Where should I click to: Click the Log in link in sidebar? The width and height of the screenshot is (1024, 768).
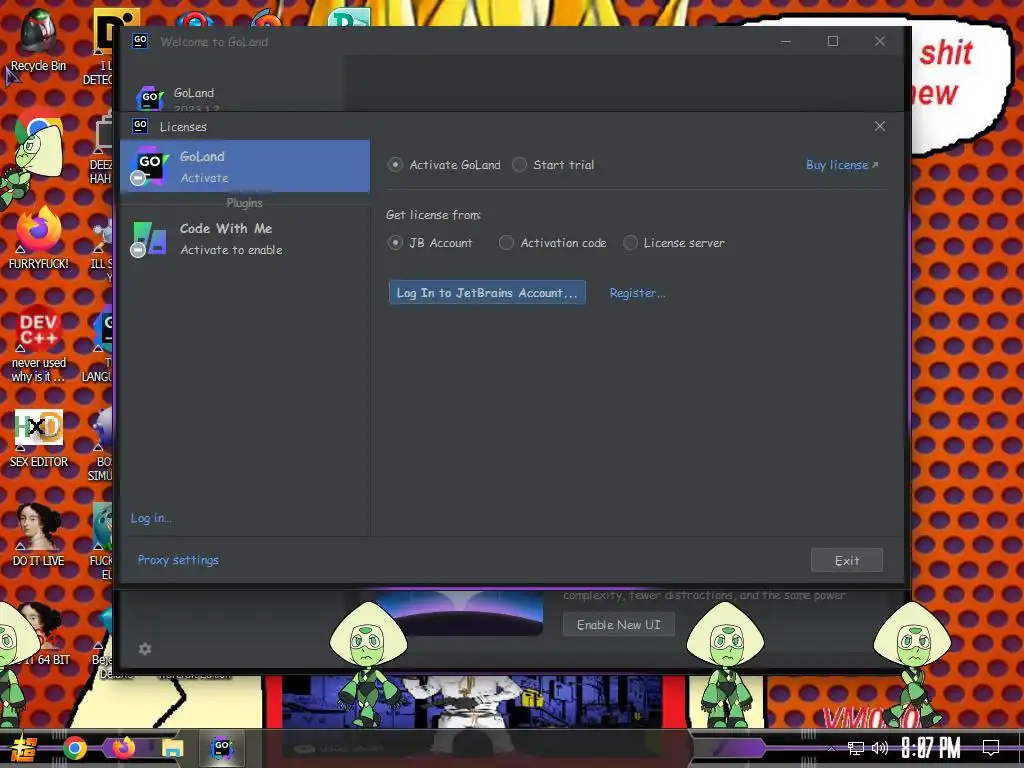click(x=151, y=518)
